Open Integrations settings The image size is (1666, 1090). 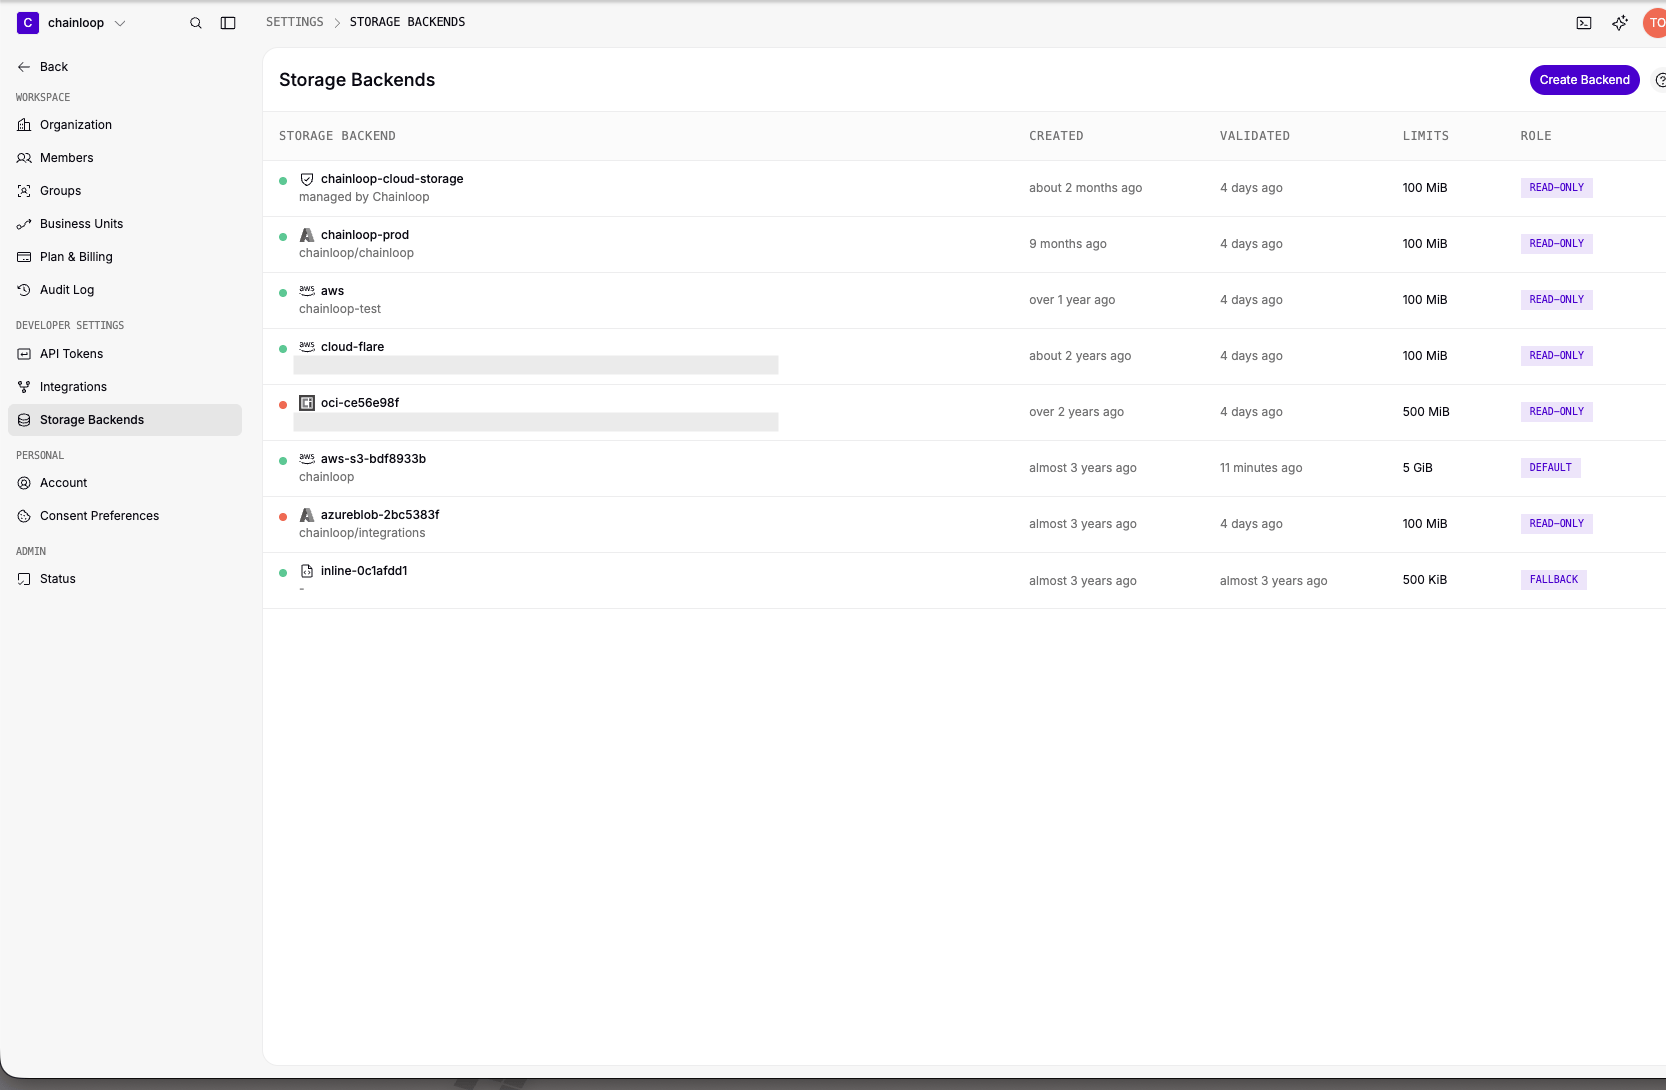click(125, 387)
